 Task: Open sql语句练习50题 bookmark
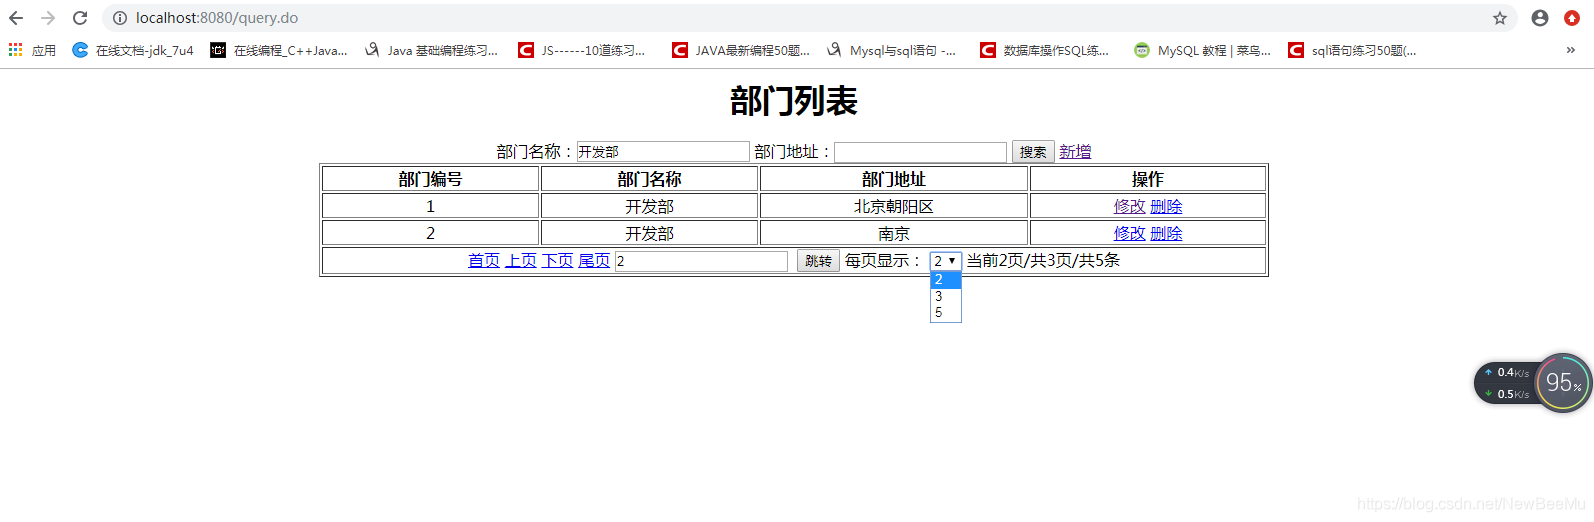[x=1352, y=50]
